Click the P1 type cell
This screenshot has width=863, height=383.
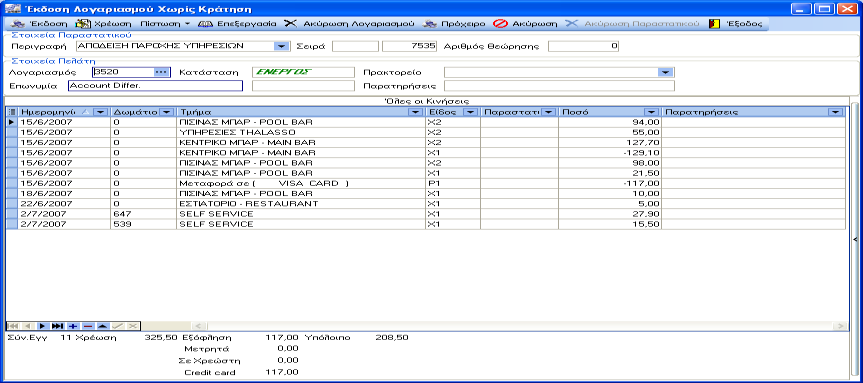(x=454, y=183)
